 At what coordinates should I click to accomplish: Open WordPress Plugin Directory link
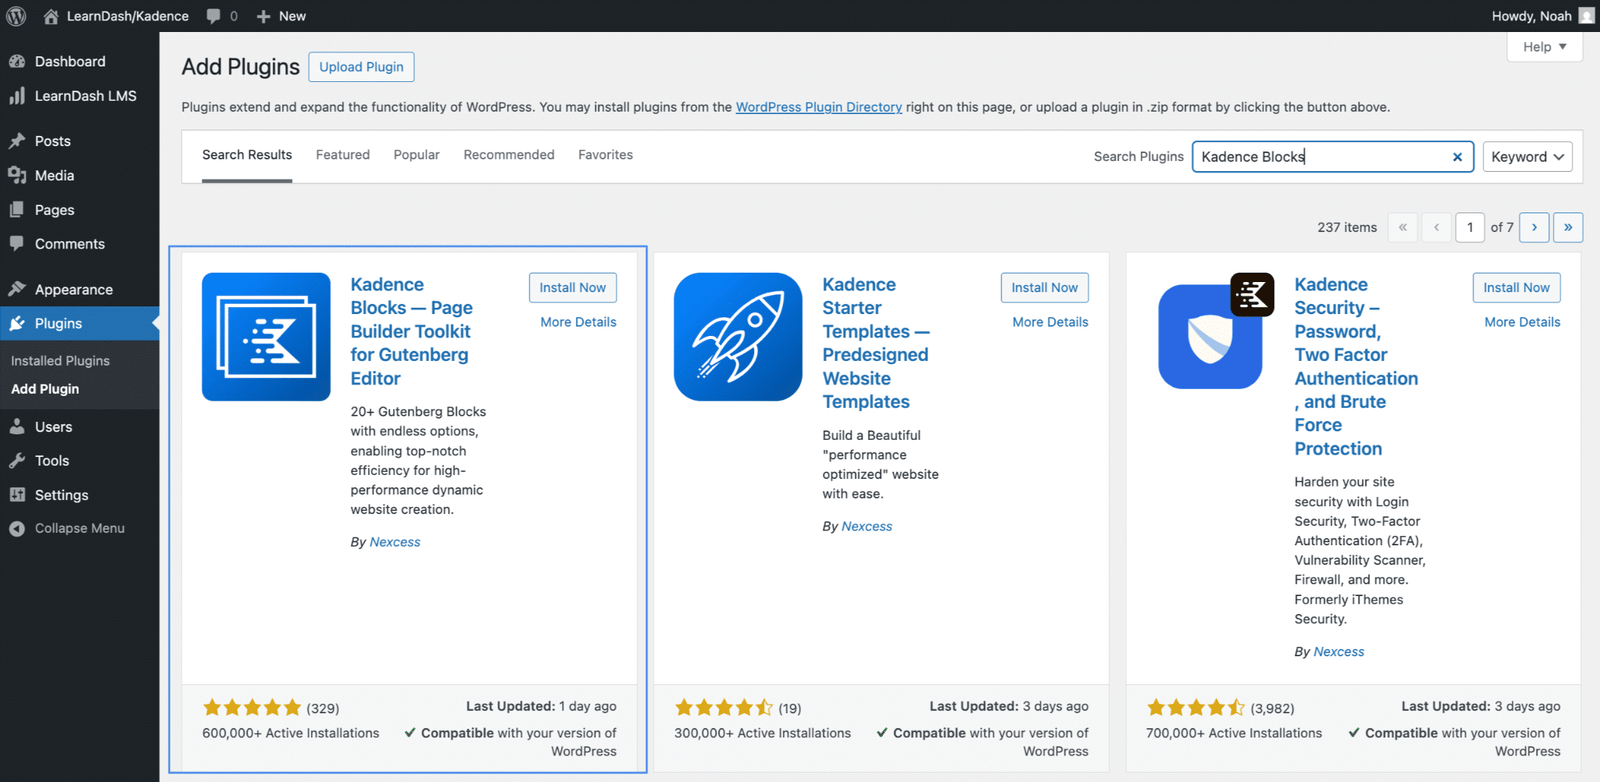point(819,107)
